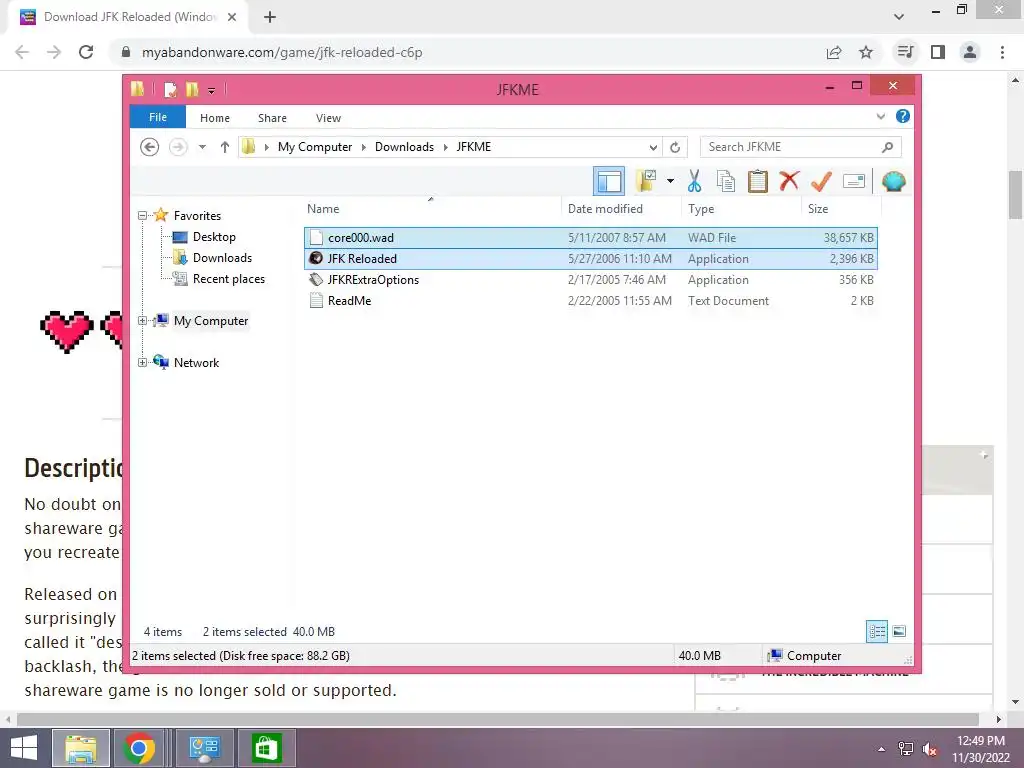Screen dimensions: 1024x768
Task: Open Chrome three-dot menu
Action: click(x=1002, y=52)
